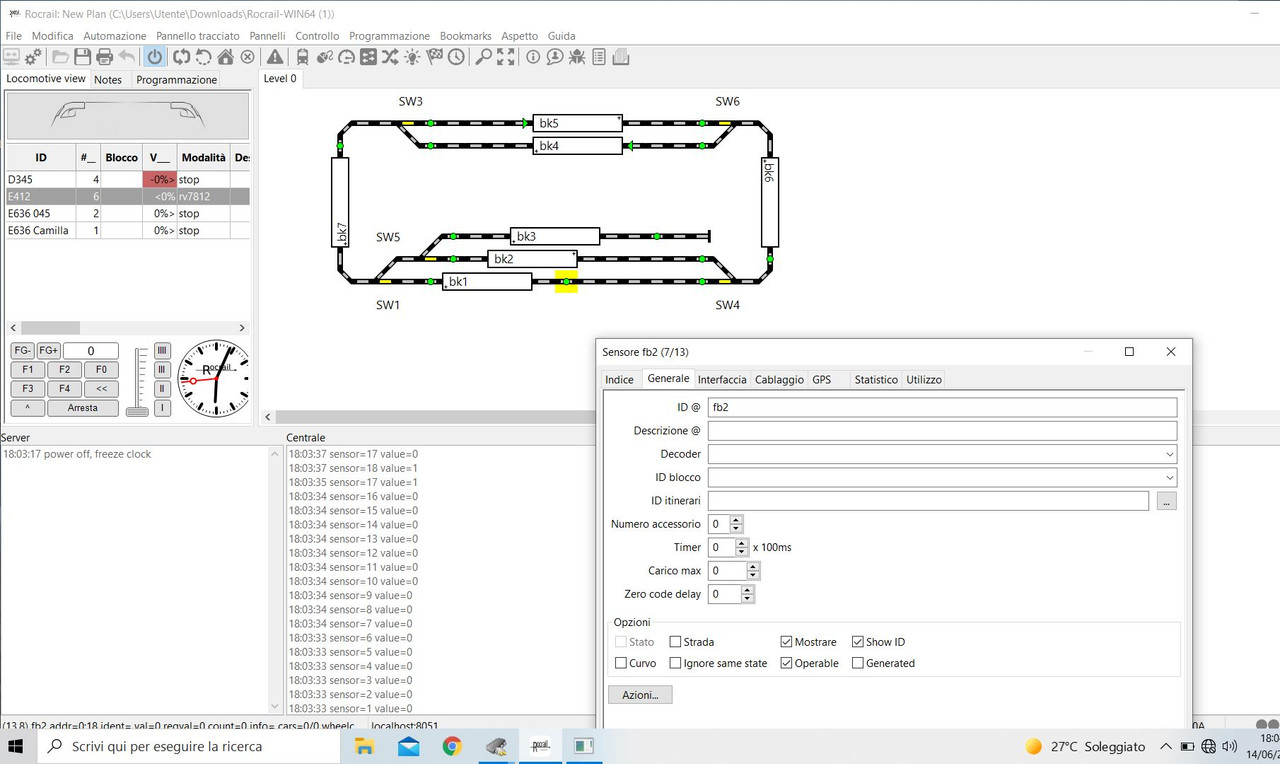1280x764 pixels.
Task: Toggle the light bulb toolbar icon
Action: [413, 57]
